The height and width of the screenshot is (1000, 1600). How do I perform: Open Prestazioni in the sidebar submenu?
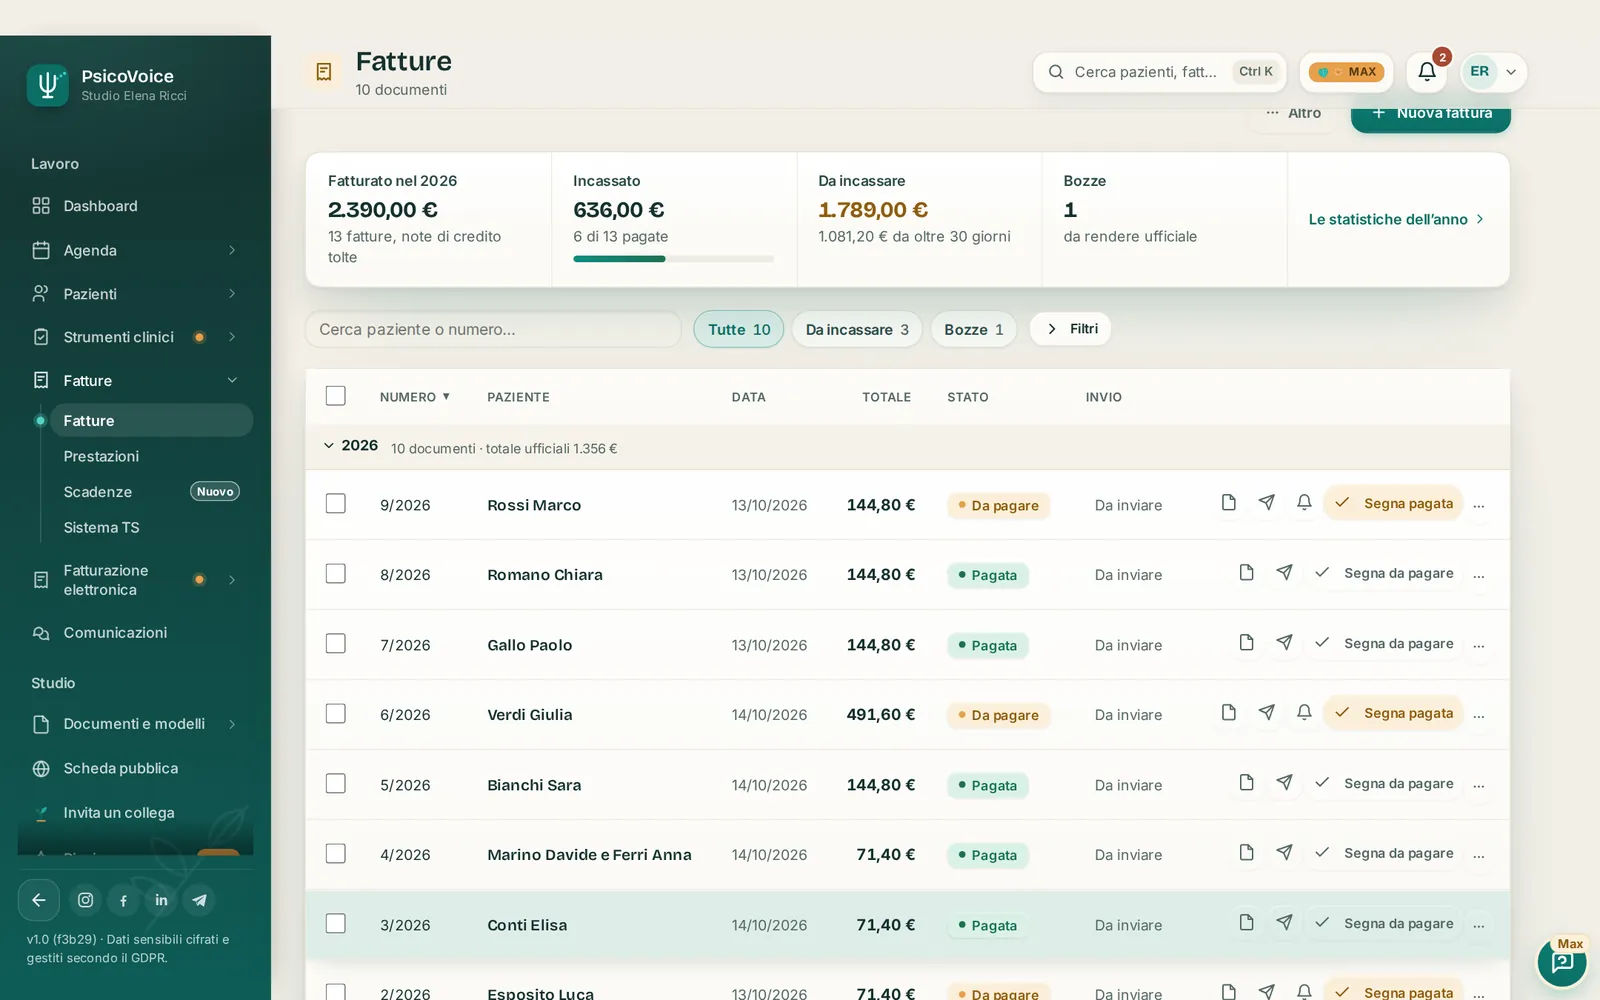click(x=101, y=456)
